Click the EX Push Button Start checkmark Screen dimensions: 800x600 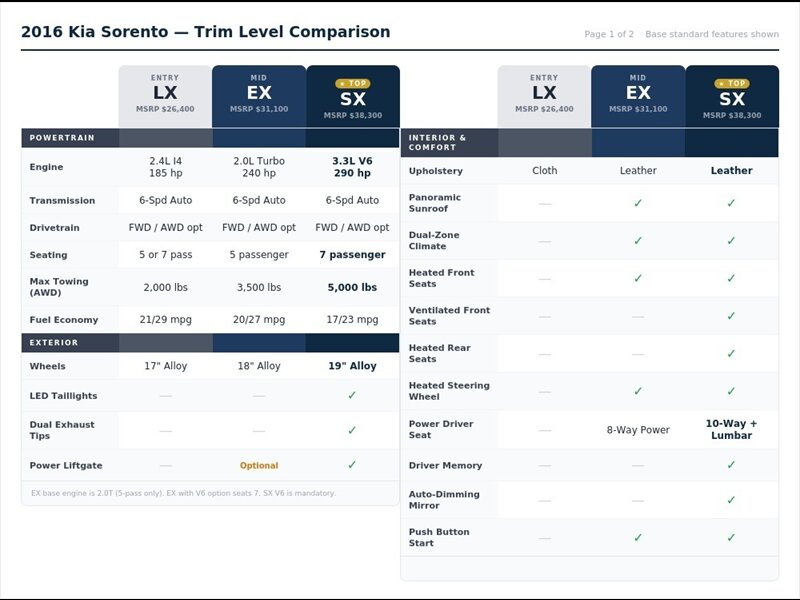(x=638, y=538)
